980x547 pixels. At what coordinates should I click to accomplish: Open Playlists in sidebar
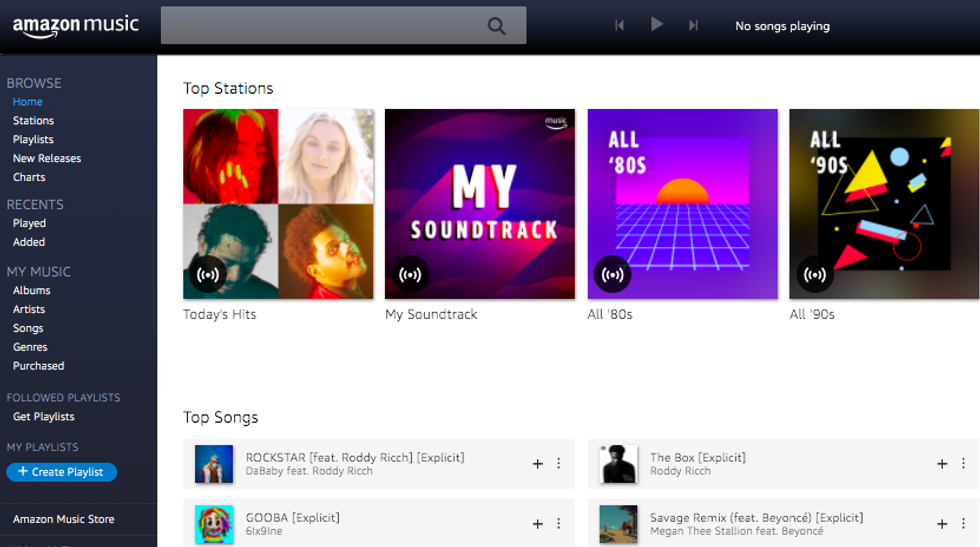pos(33,139)
